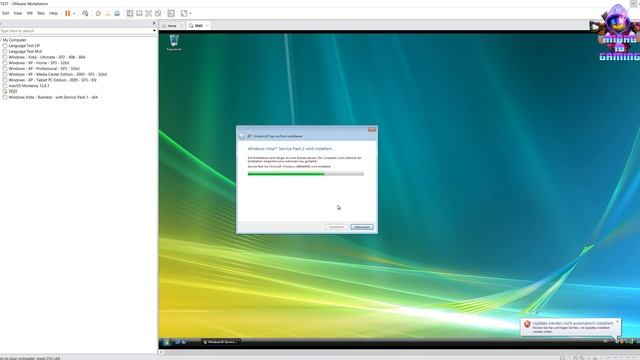Screen dimensions: 640x360
Task: Open the Tabs menu
Action: point(41,13)
